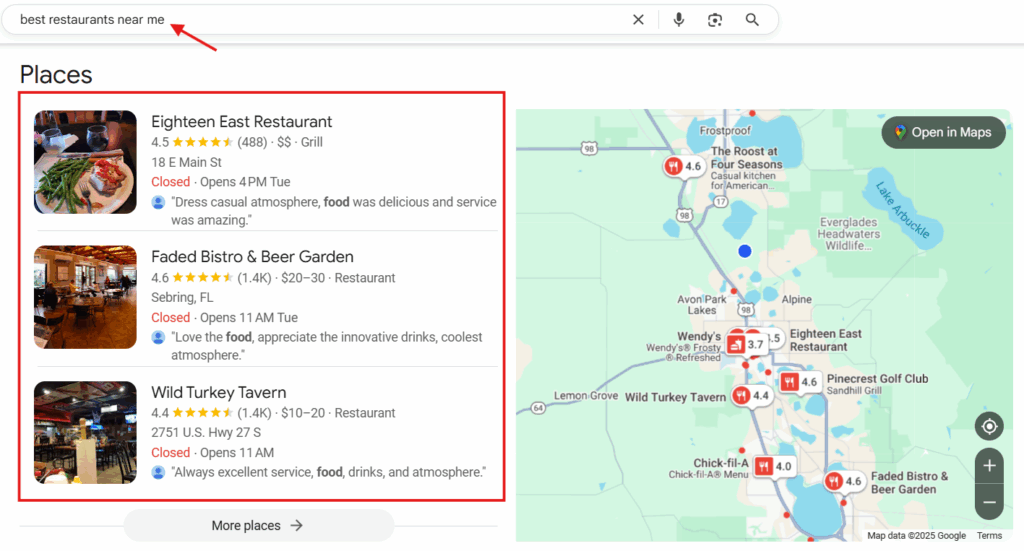
Task: Click the 'Map data ©2025 Google' attribution
Action: [x=916, y=535]
